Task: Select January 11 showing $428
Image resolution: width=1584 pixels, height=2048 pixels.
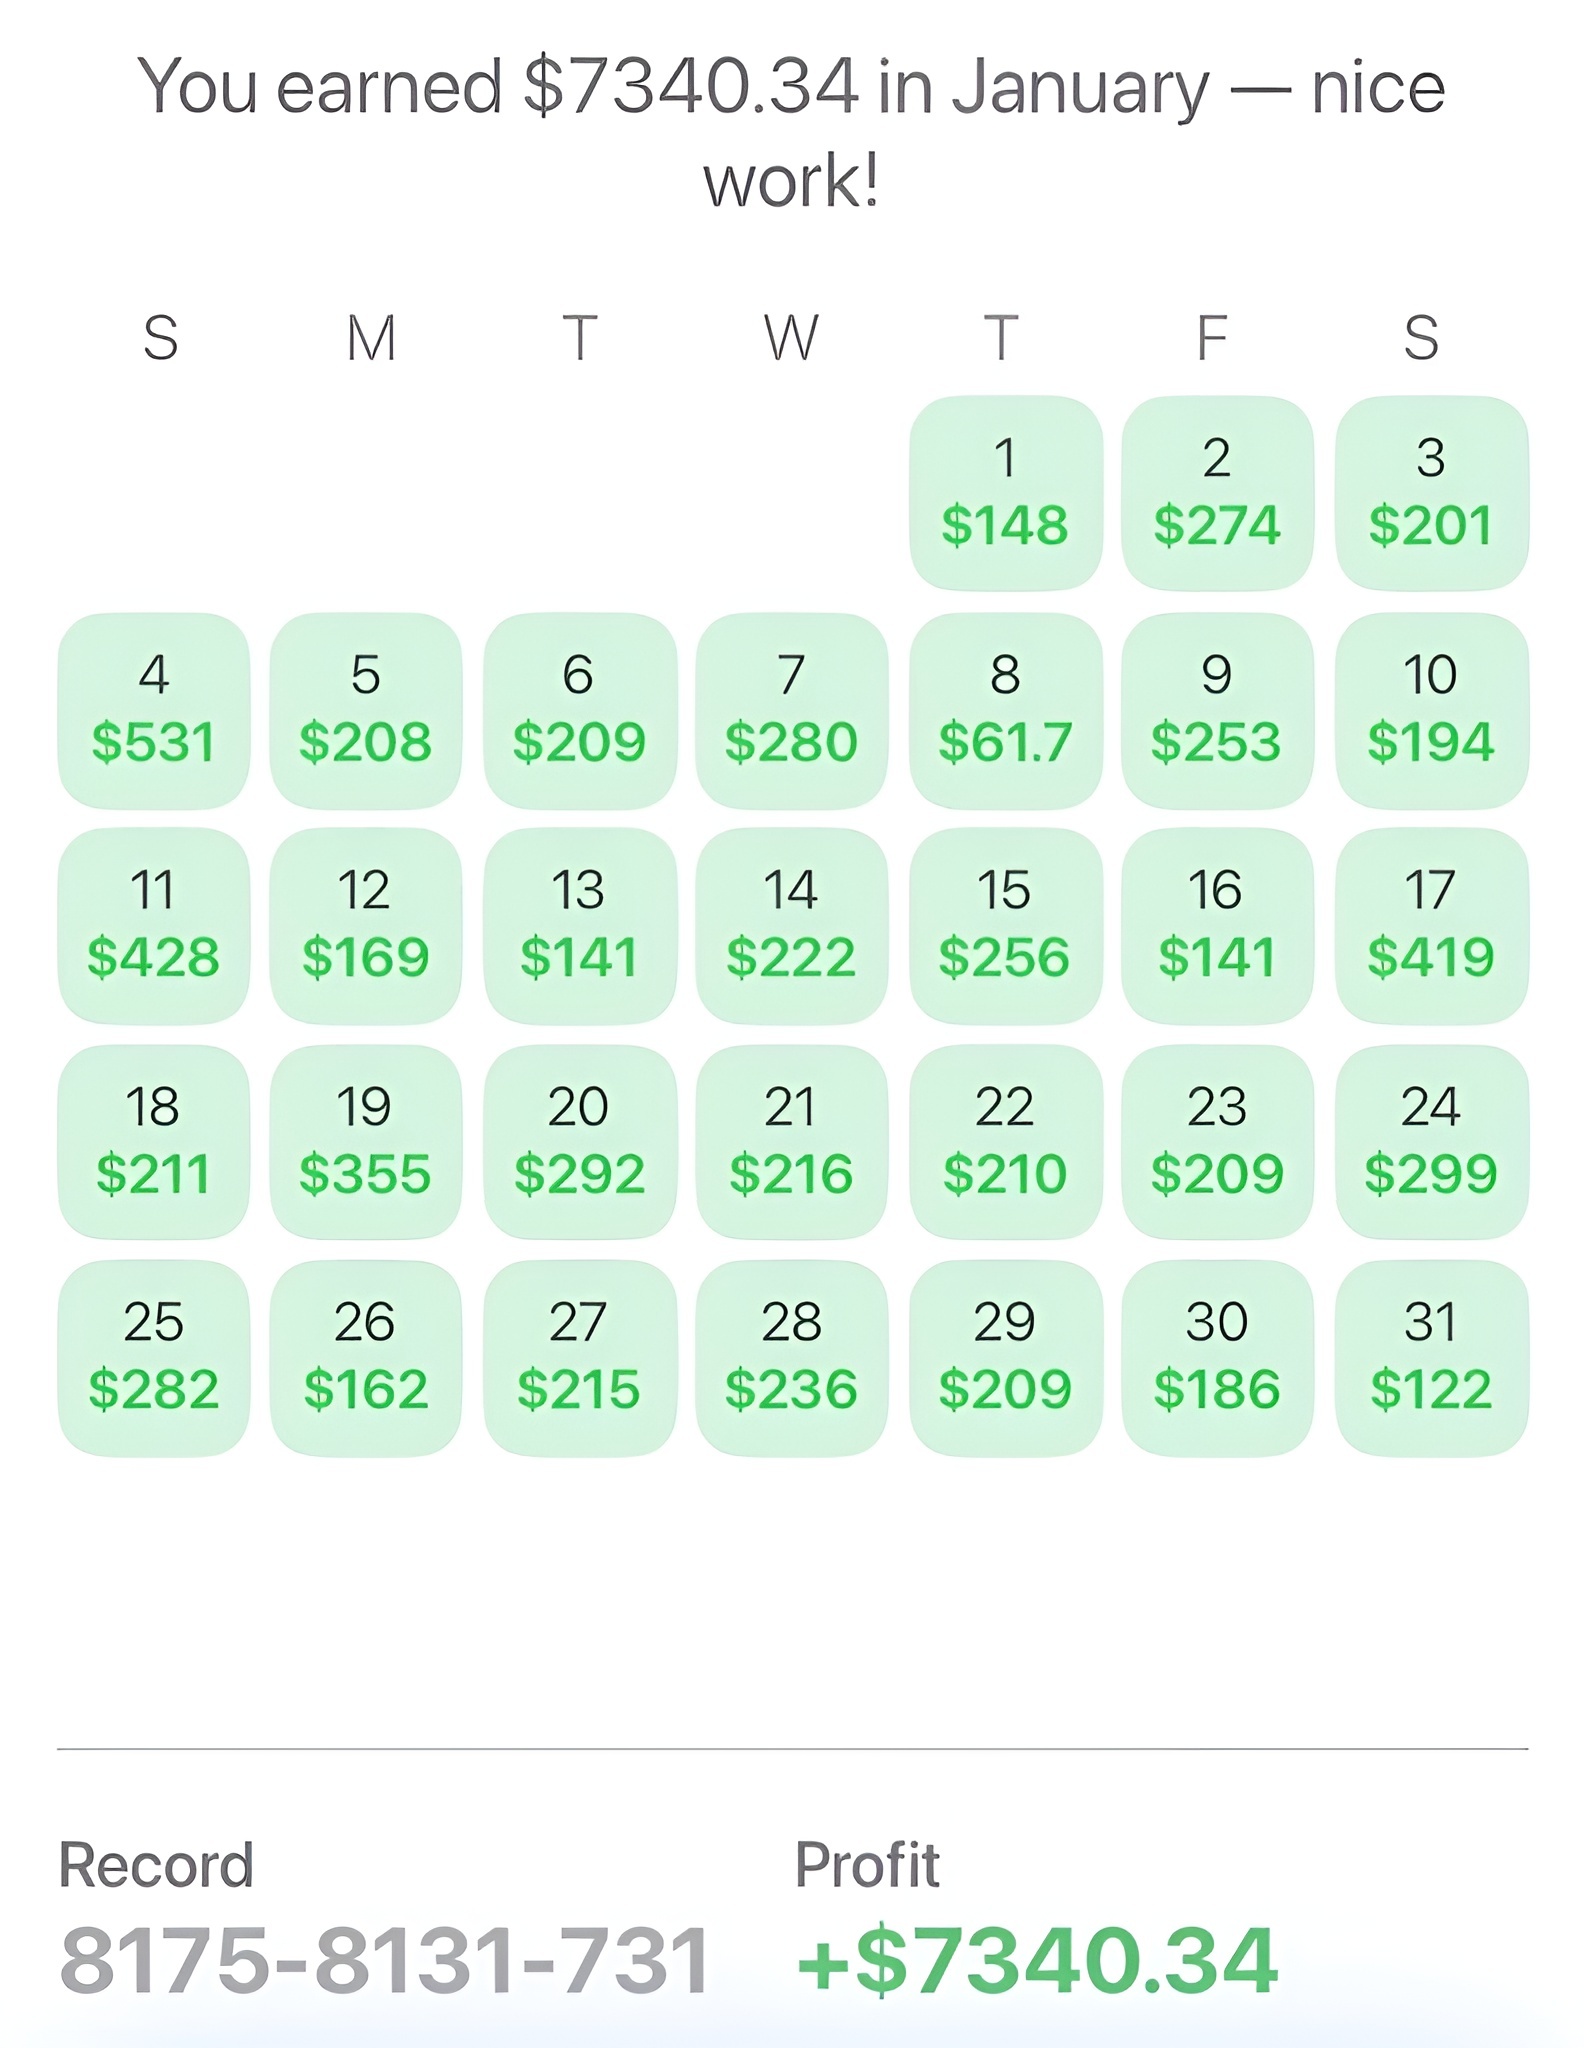Action: click(x=153, y=925)
